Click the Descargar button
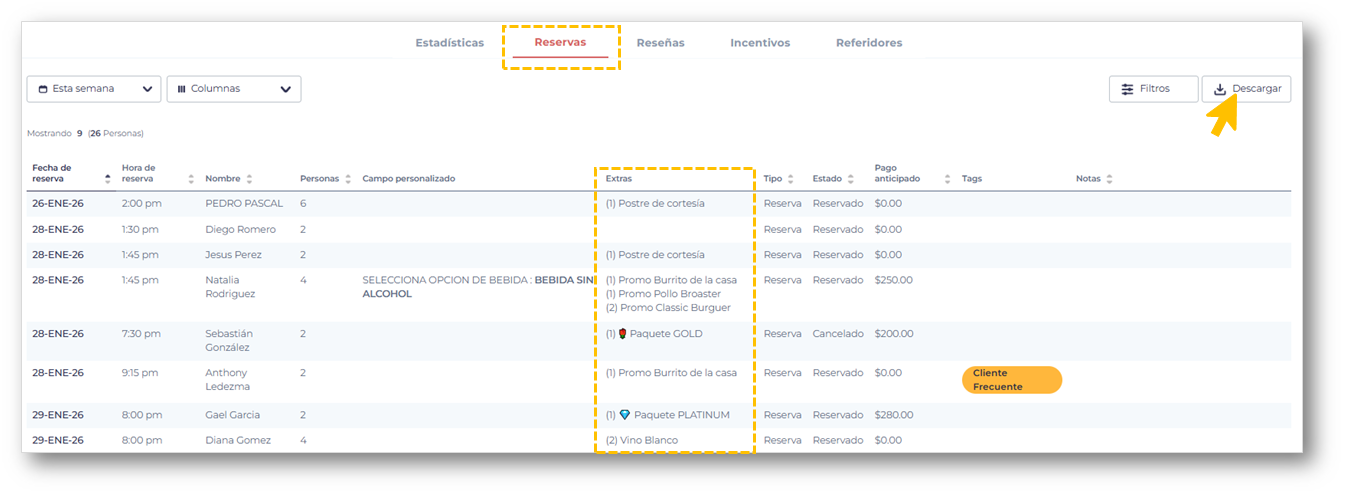The height and width of the screenshot is (495, 1345). (x=1246, y=89)
